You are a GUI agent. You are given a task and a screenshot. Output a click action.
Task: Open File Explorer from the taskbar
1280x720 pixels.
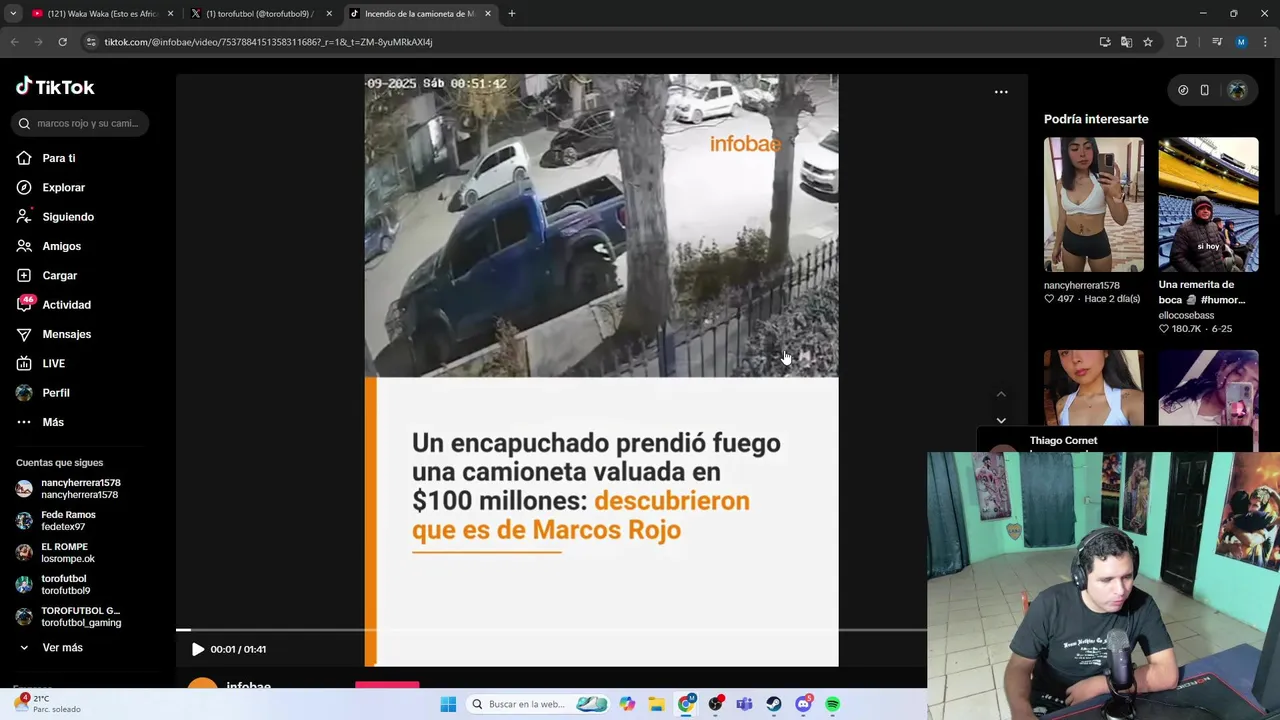click(656, 704)
